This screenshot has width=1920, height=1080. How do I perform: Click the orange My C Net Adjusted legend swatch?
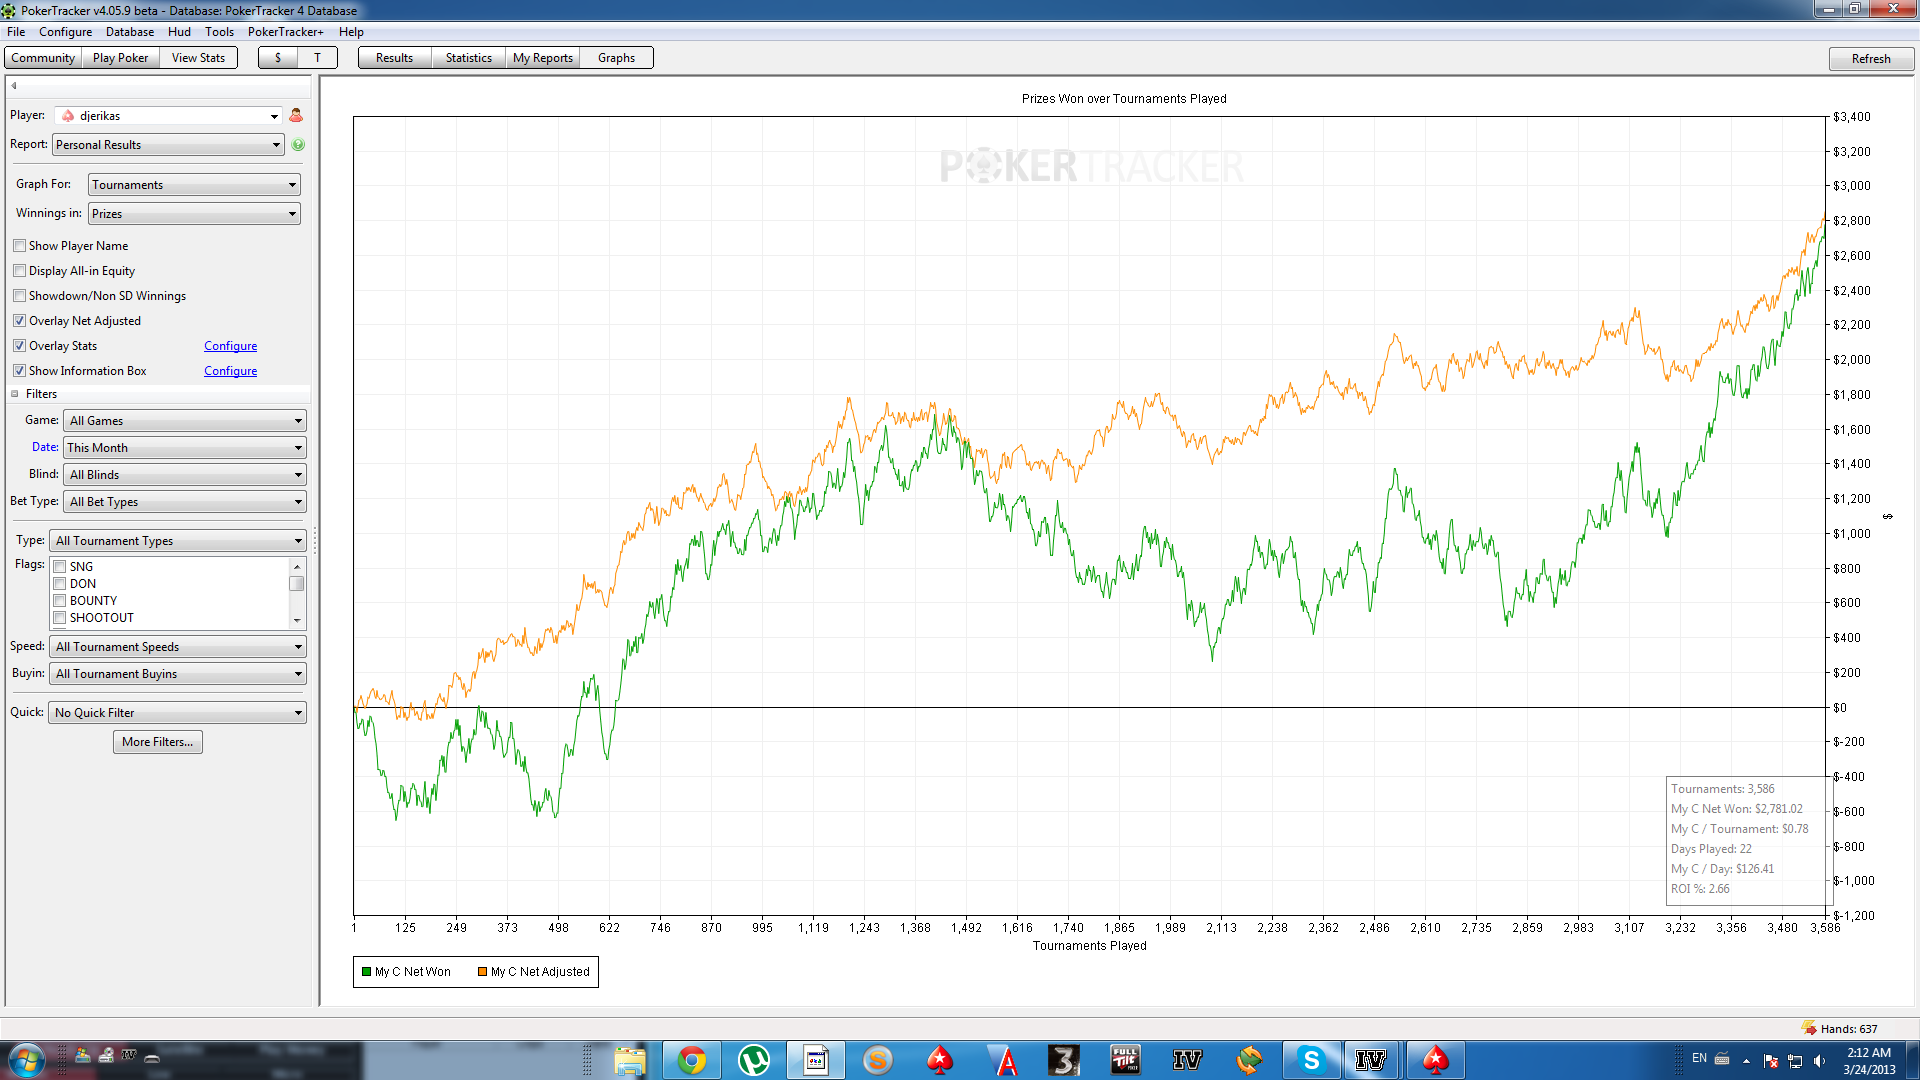pyautogui.click(x=483, y=972)
